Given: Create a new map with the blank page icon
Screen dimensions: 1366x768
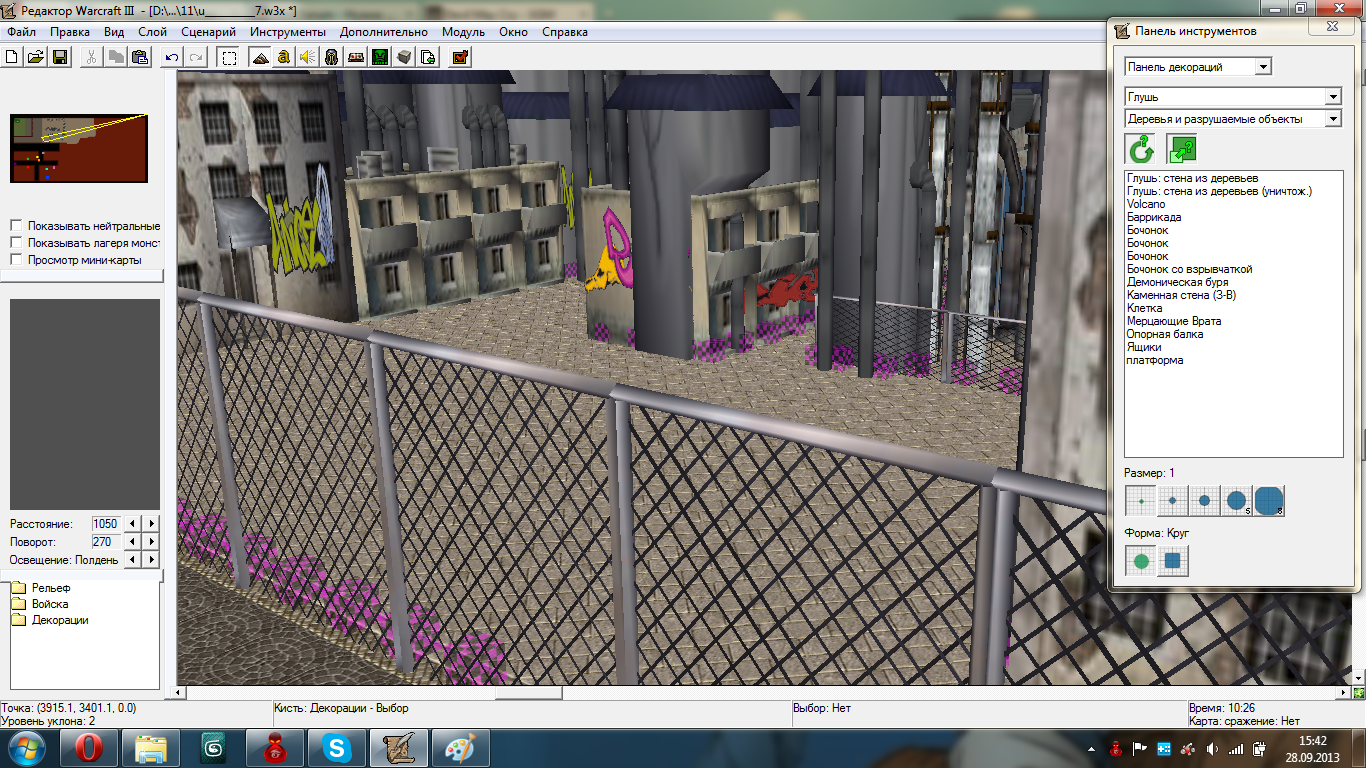Looking at the screenshot, I should pyautogui.click(x=12, y=57).
